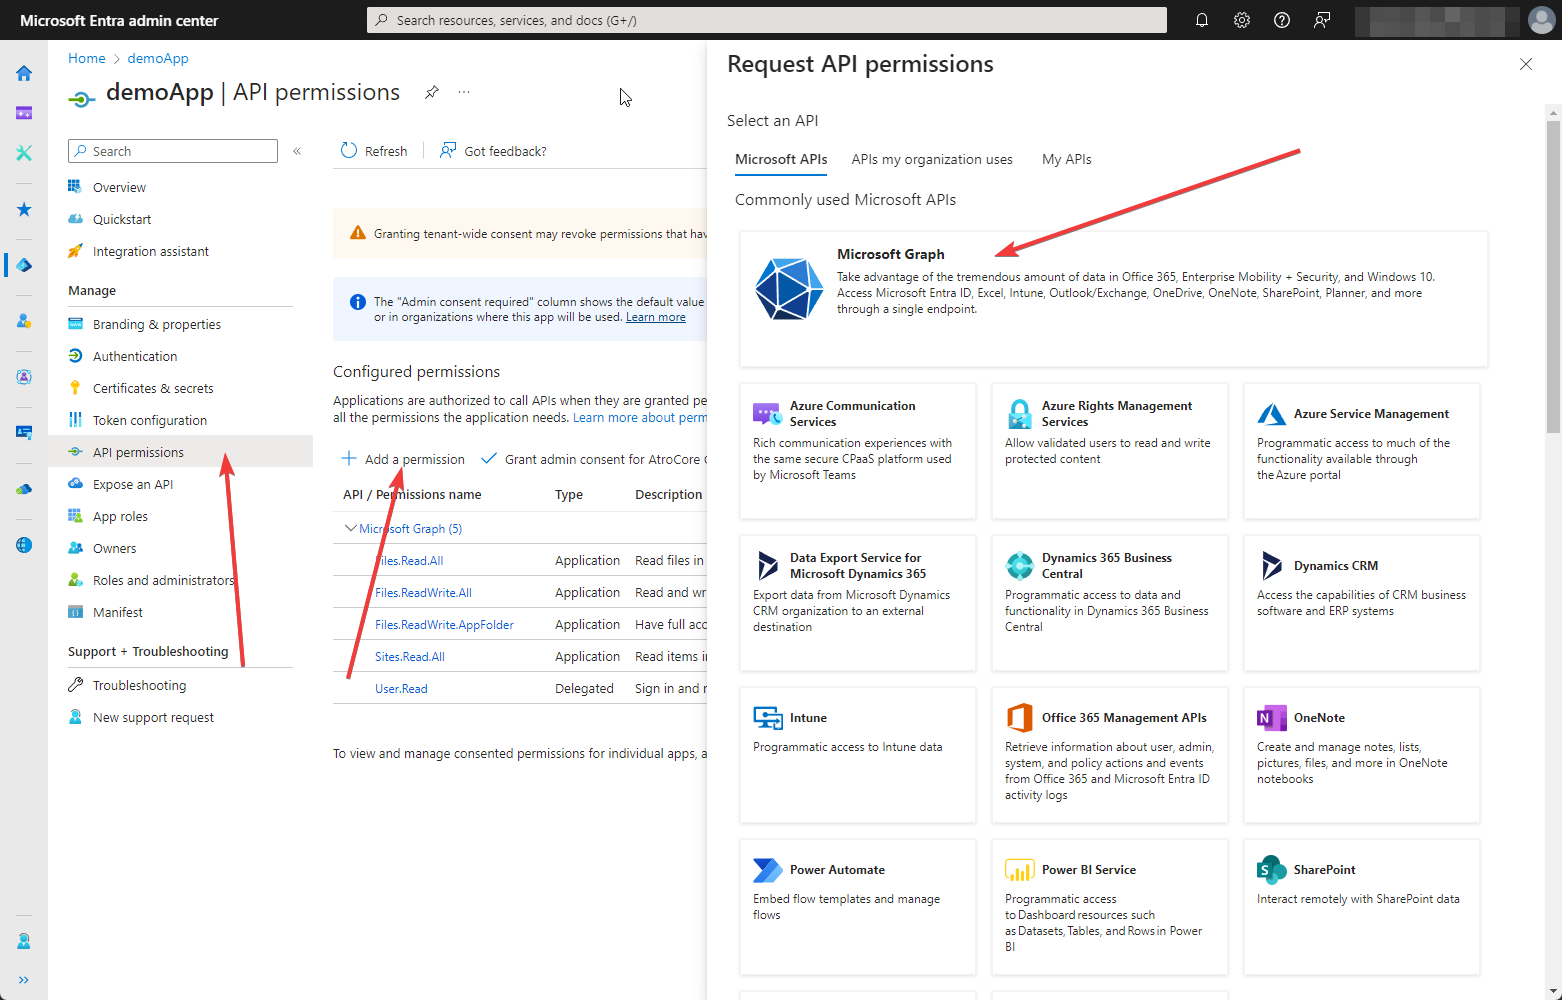Open the Learn more link in the info banner
This screenshot has width=1562, height=1000.
655,316
